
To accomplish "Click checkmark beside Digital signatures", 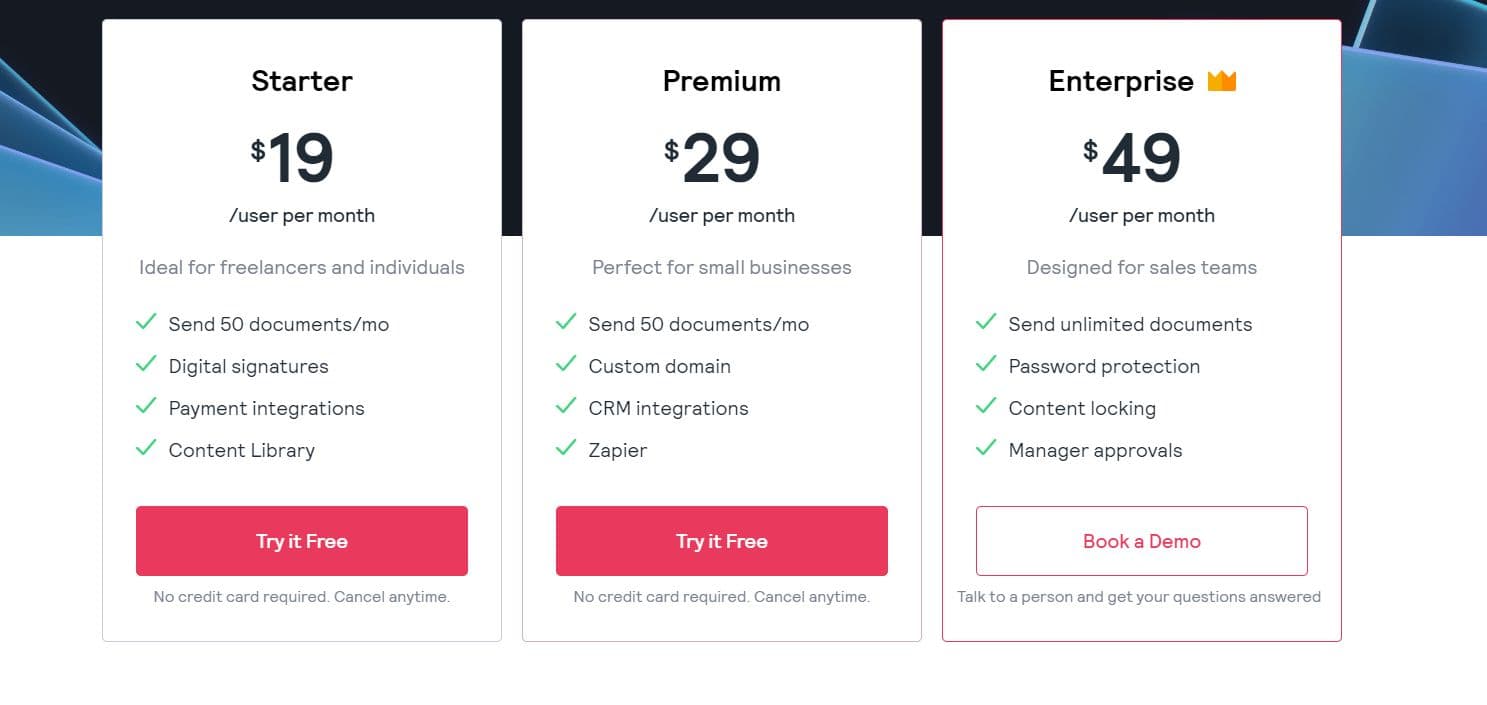I will pos(146,364).
